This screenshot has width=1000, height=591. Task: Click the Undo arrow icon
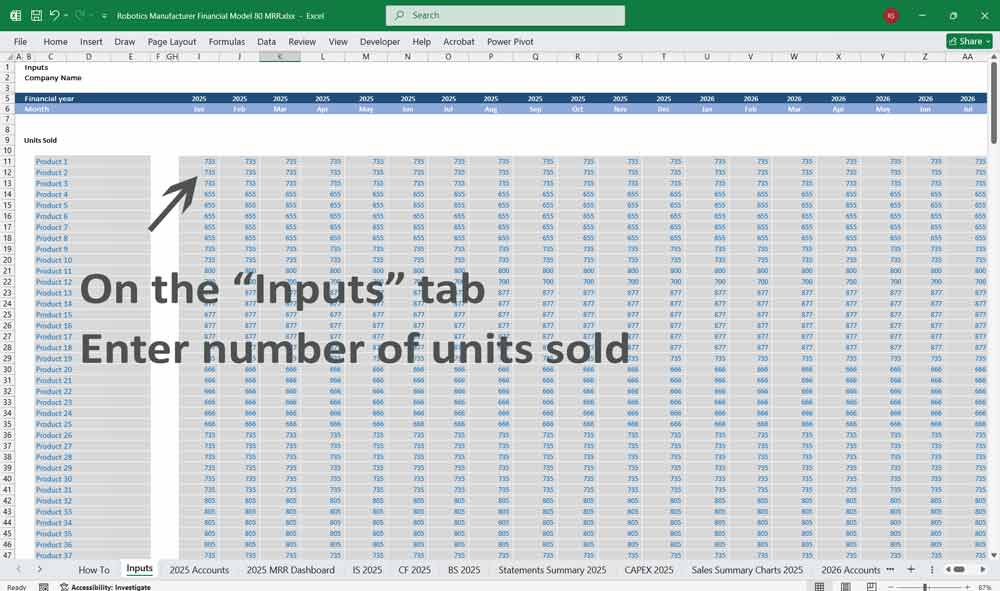click(x=54, y=16)
